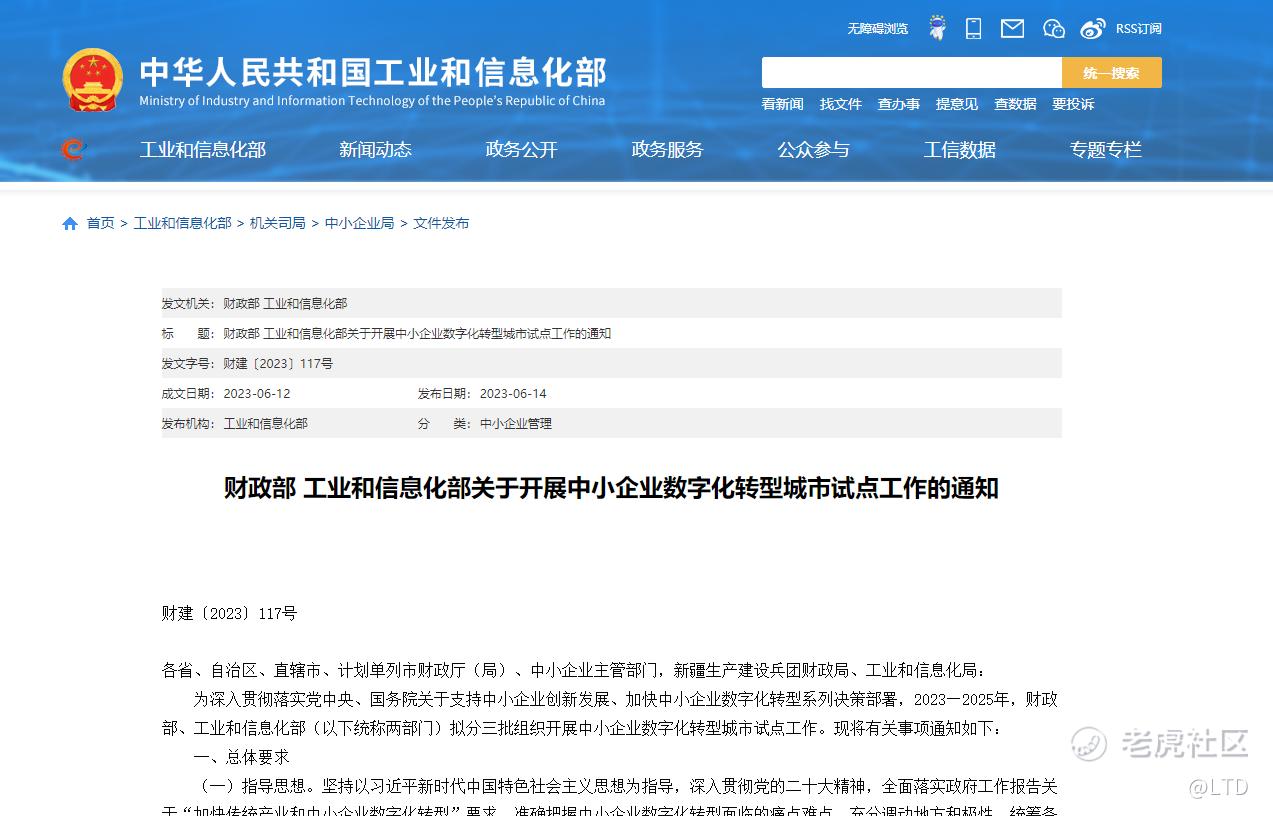Click the 统一搜索 button
The image size is (1273, 816).
click(1112, 73)
